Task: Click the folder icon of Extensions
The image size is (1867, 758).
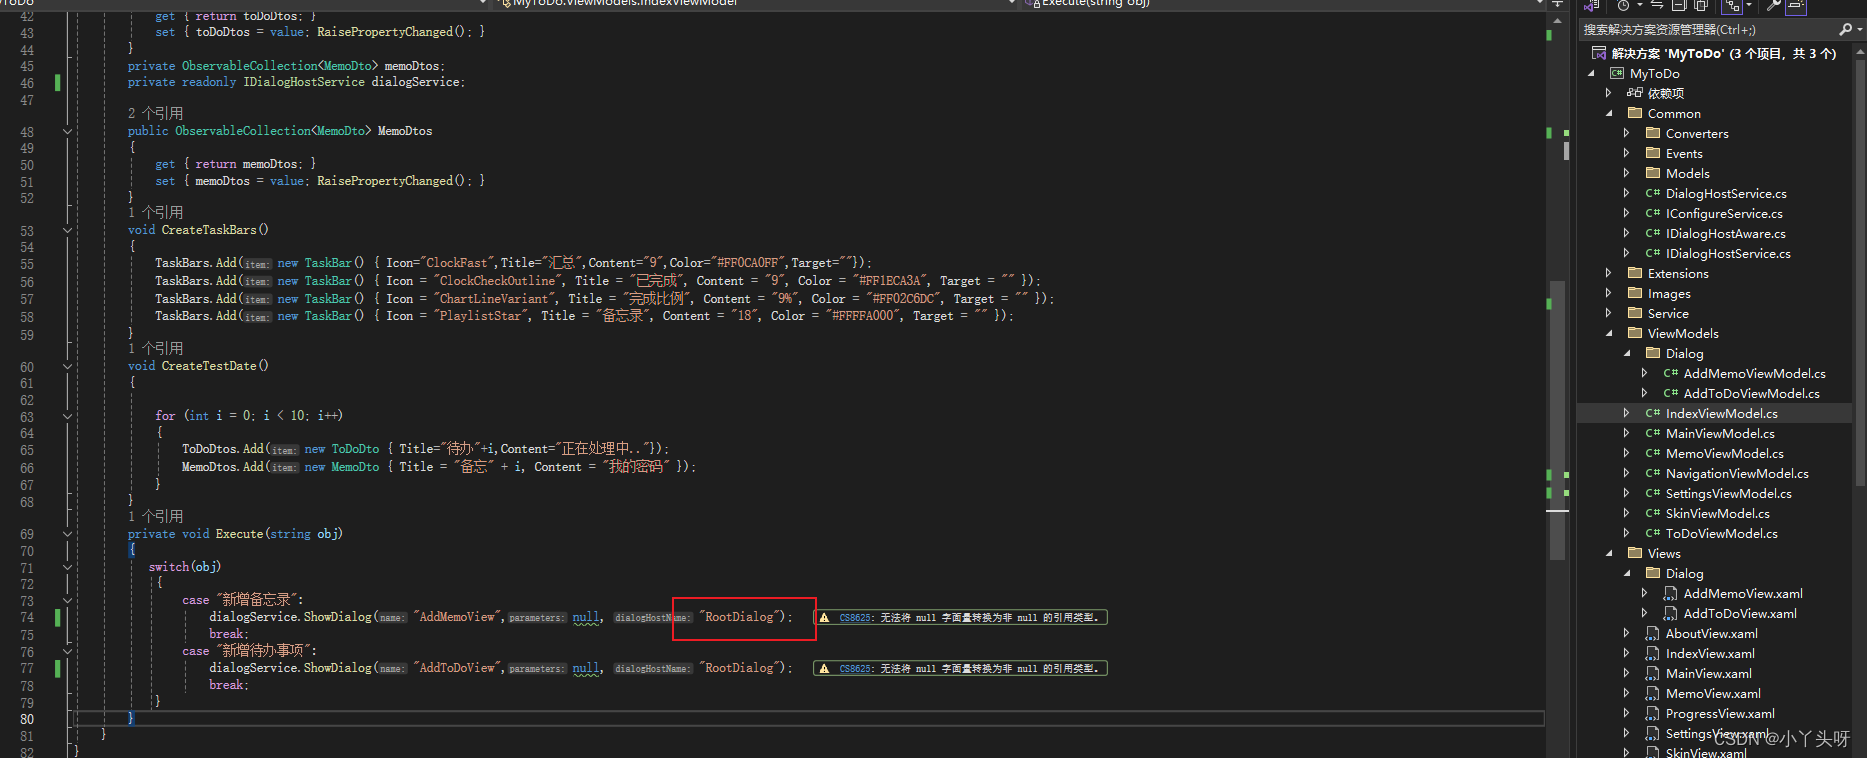Action: coord(1635,273)
